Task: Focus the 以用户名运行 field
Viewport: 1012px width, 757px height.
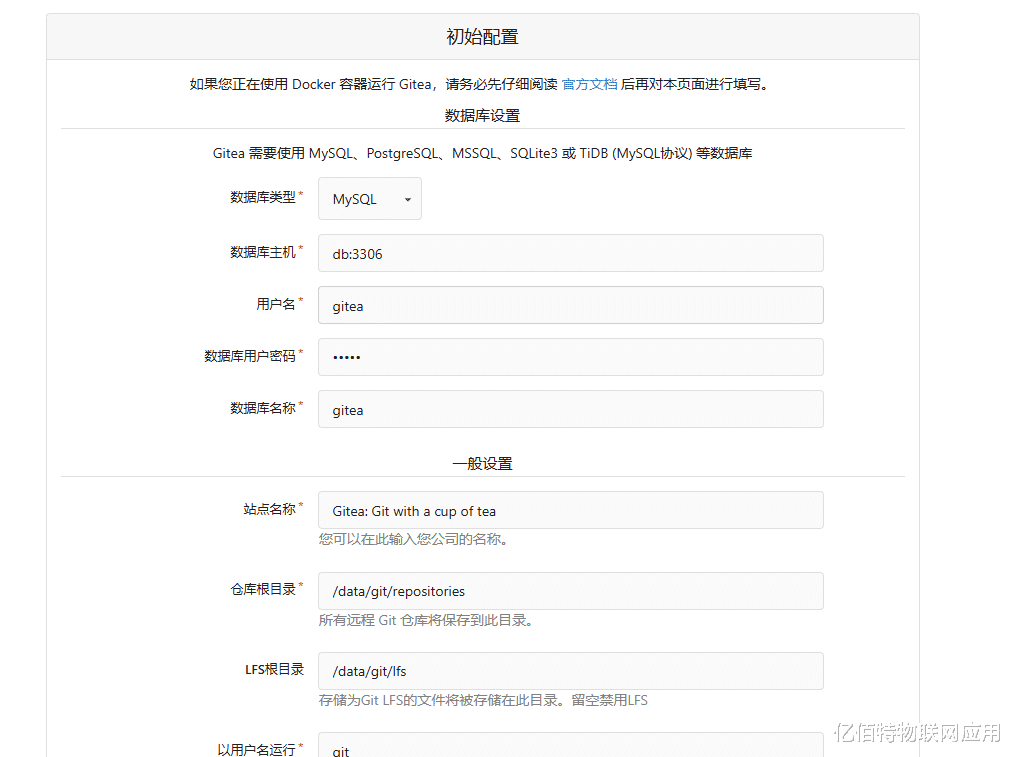Action: coord(571,745)
